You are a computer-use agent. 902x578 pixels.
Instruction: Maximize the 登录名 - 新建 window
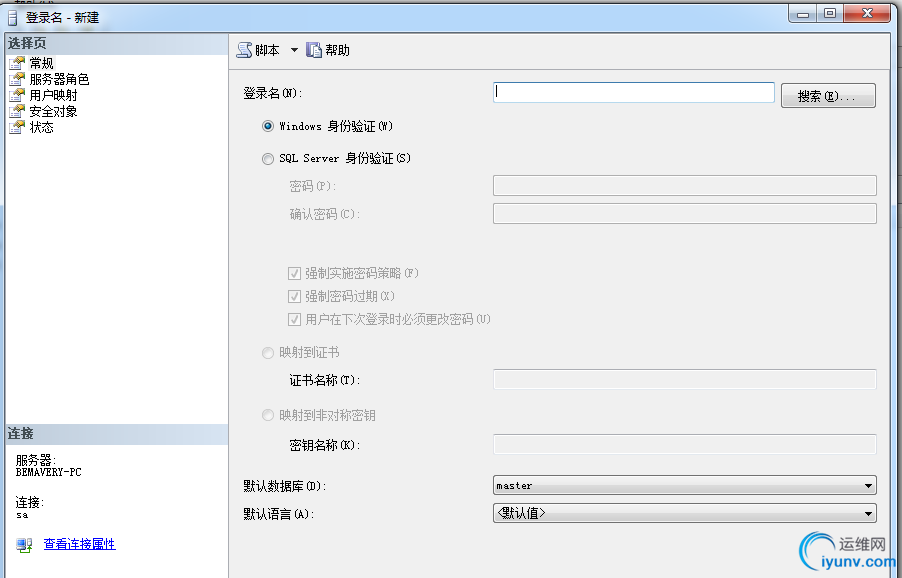tap(830, 14)
